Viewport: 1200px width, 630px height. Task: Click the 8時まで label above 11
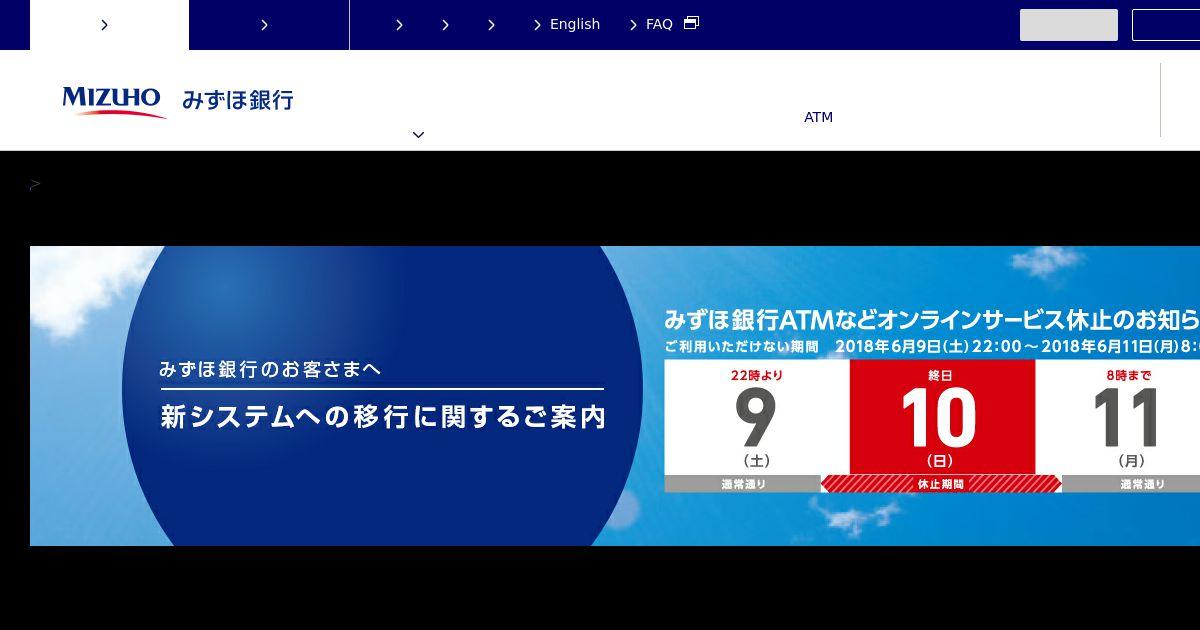tap(1131, 375)
